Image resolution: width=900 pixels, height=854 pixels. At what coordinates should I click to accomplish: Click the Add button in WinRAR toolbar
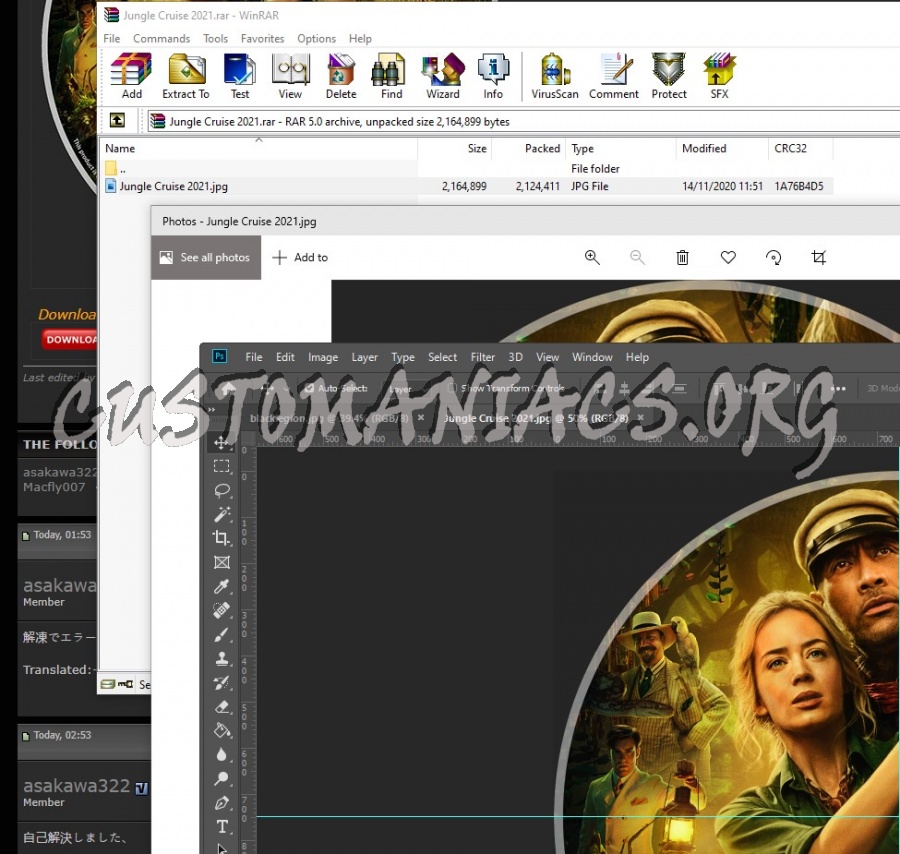pyautogui.click(x=131, y=76)
